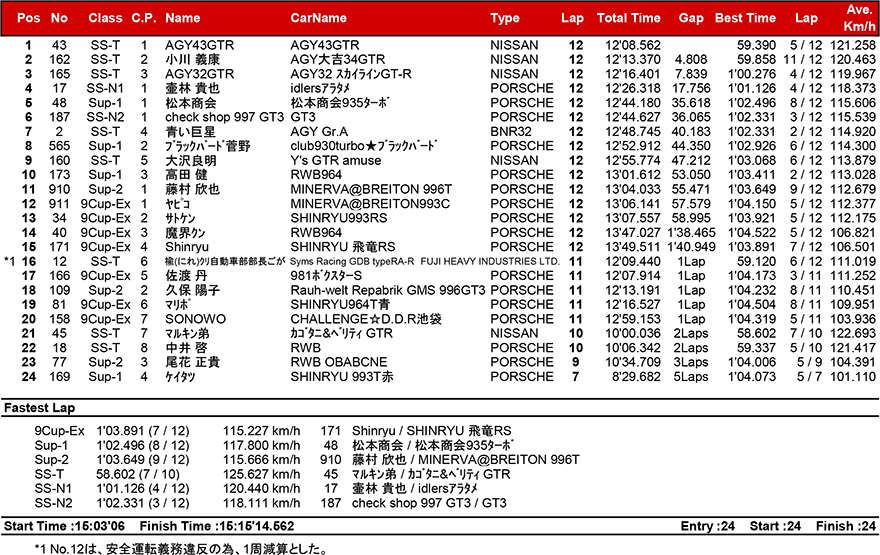880x555 pixels.
Task: Click the 'CarName' column header
Action: coord(318,18)
